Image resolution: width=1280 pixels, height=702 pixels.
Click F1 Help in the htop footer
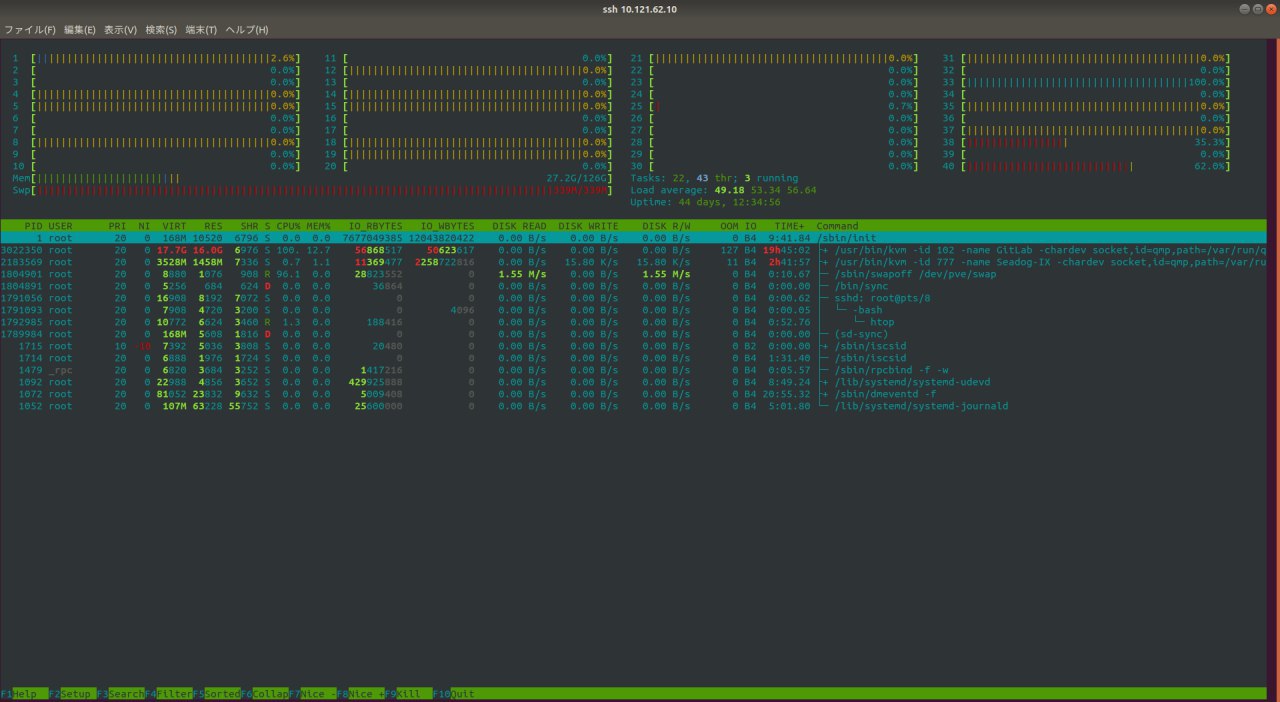(x=24, y=694)
